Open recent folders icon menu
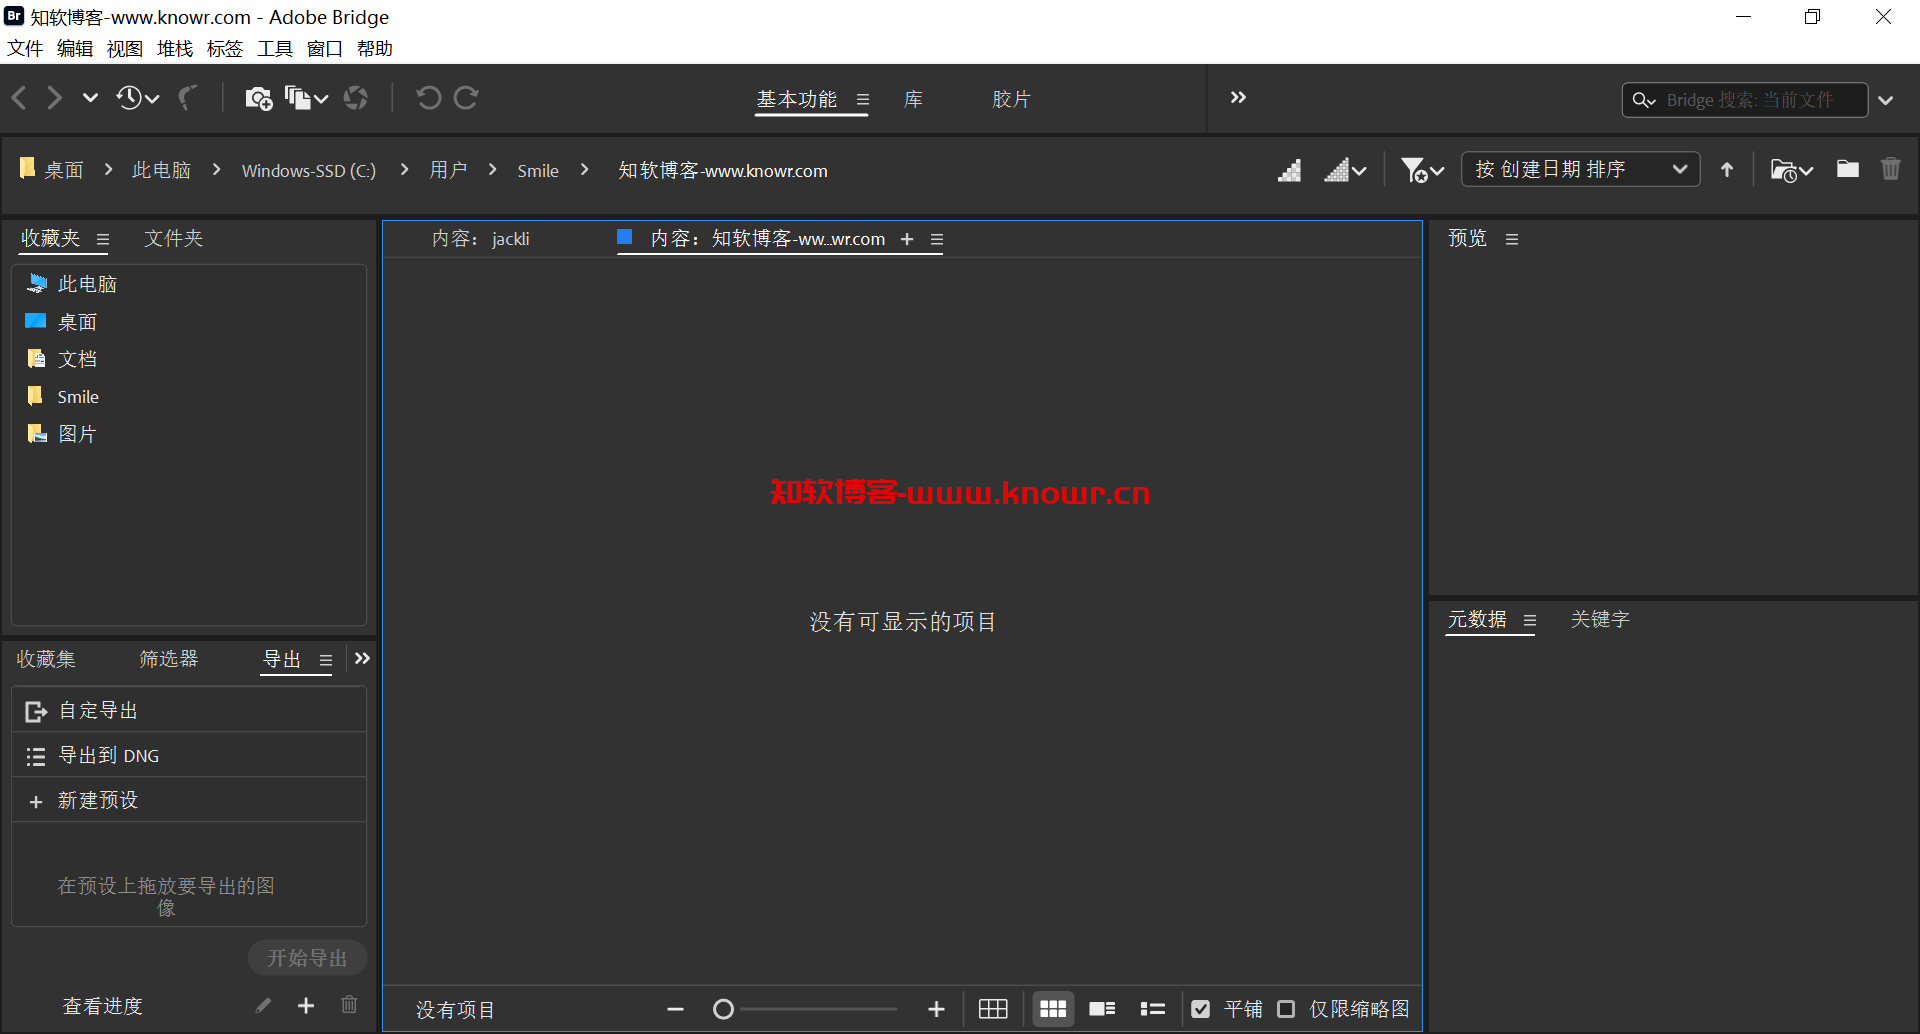Image resolution: width=1920 pixels, height=1034 pixels. [1791, 170]
